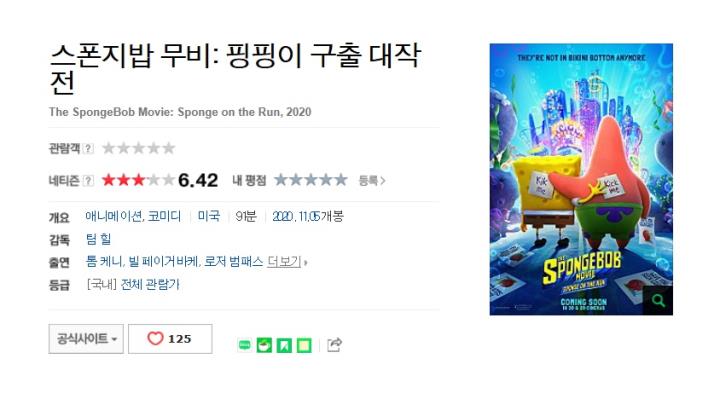Select the 코미디 genre link
Viewport: 720px width, 416px height.
point(164,216)
